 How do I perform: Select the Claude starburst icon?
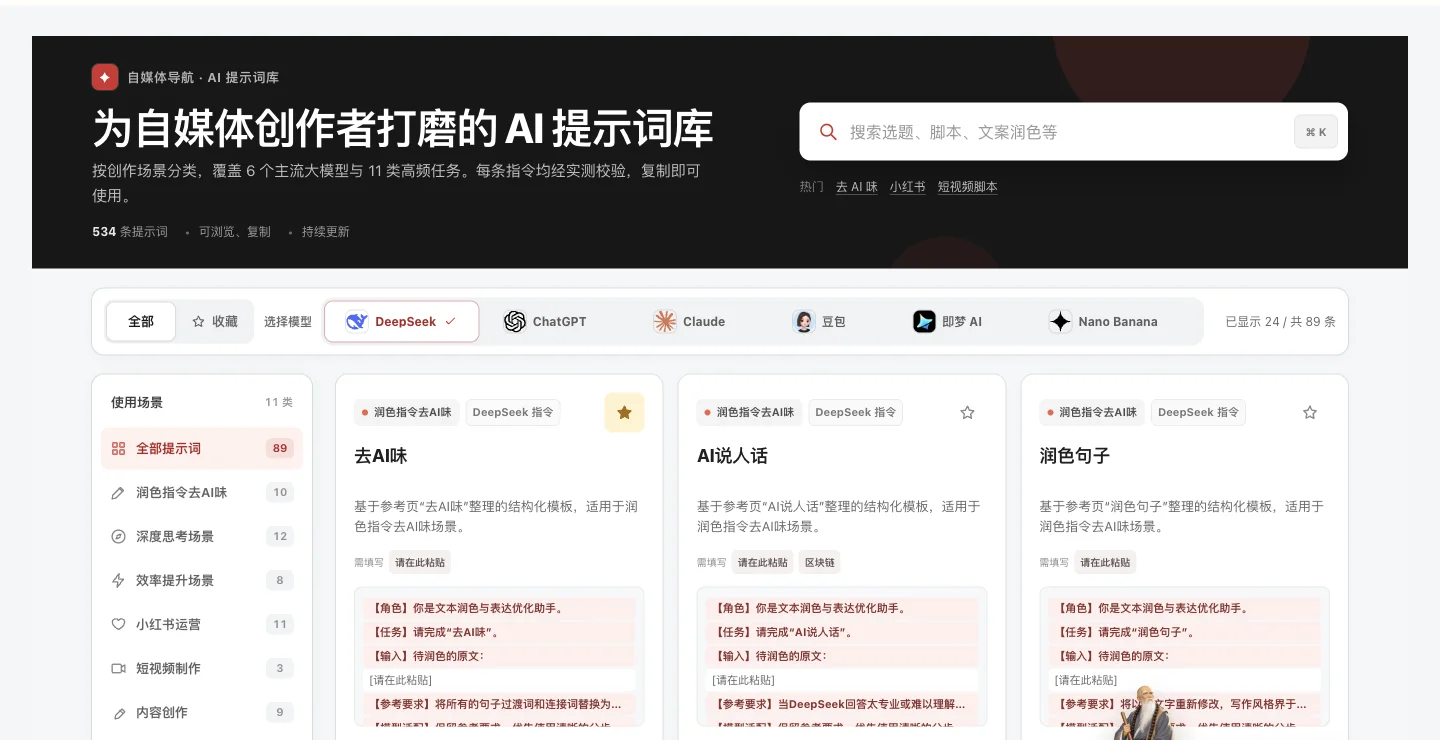tap(665, 322)
